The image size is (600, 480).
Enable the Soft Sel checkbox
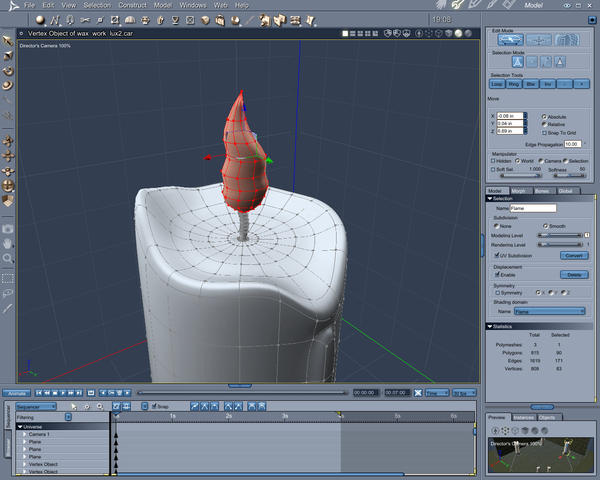(x=493, y=169)
